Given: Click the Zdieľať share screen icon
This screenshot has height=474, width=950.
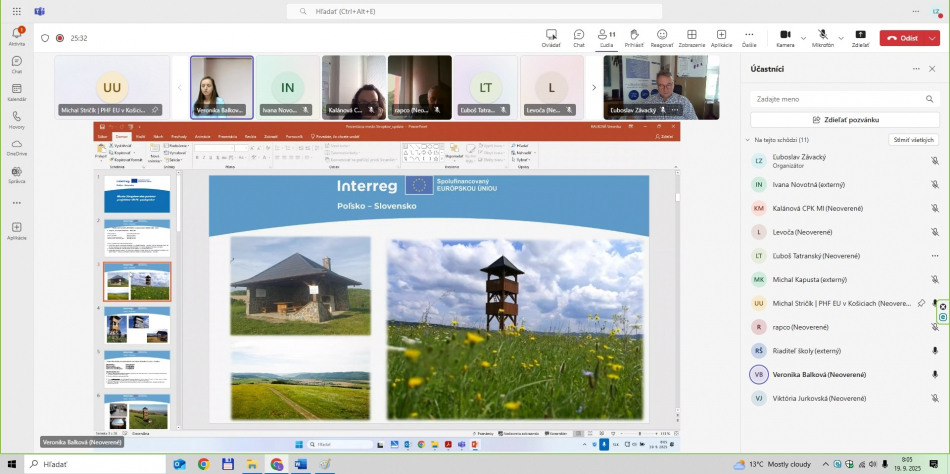Looking at the screenshot, I should click(x=860, y=34).
